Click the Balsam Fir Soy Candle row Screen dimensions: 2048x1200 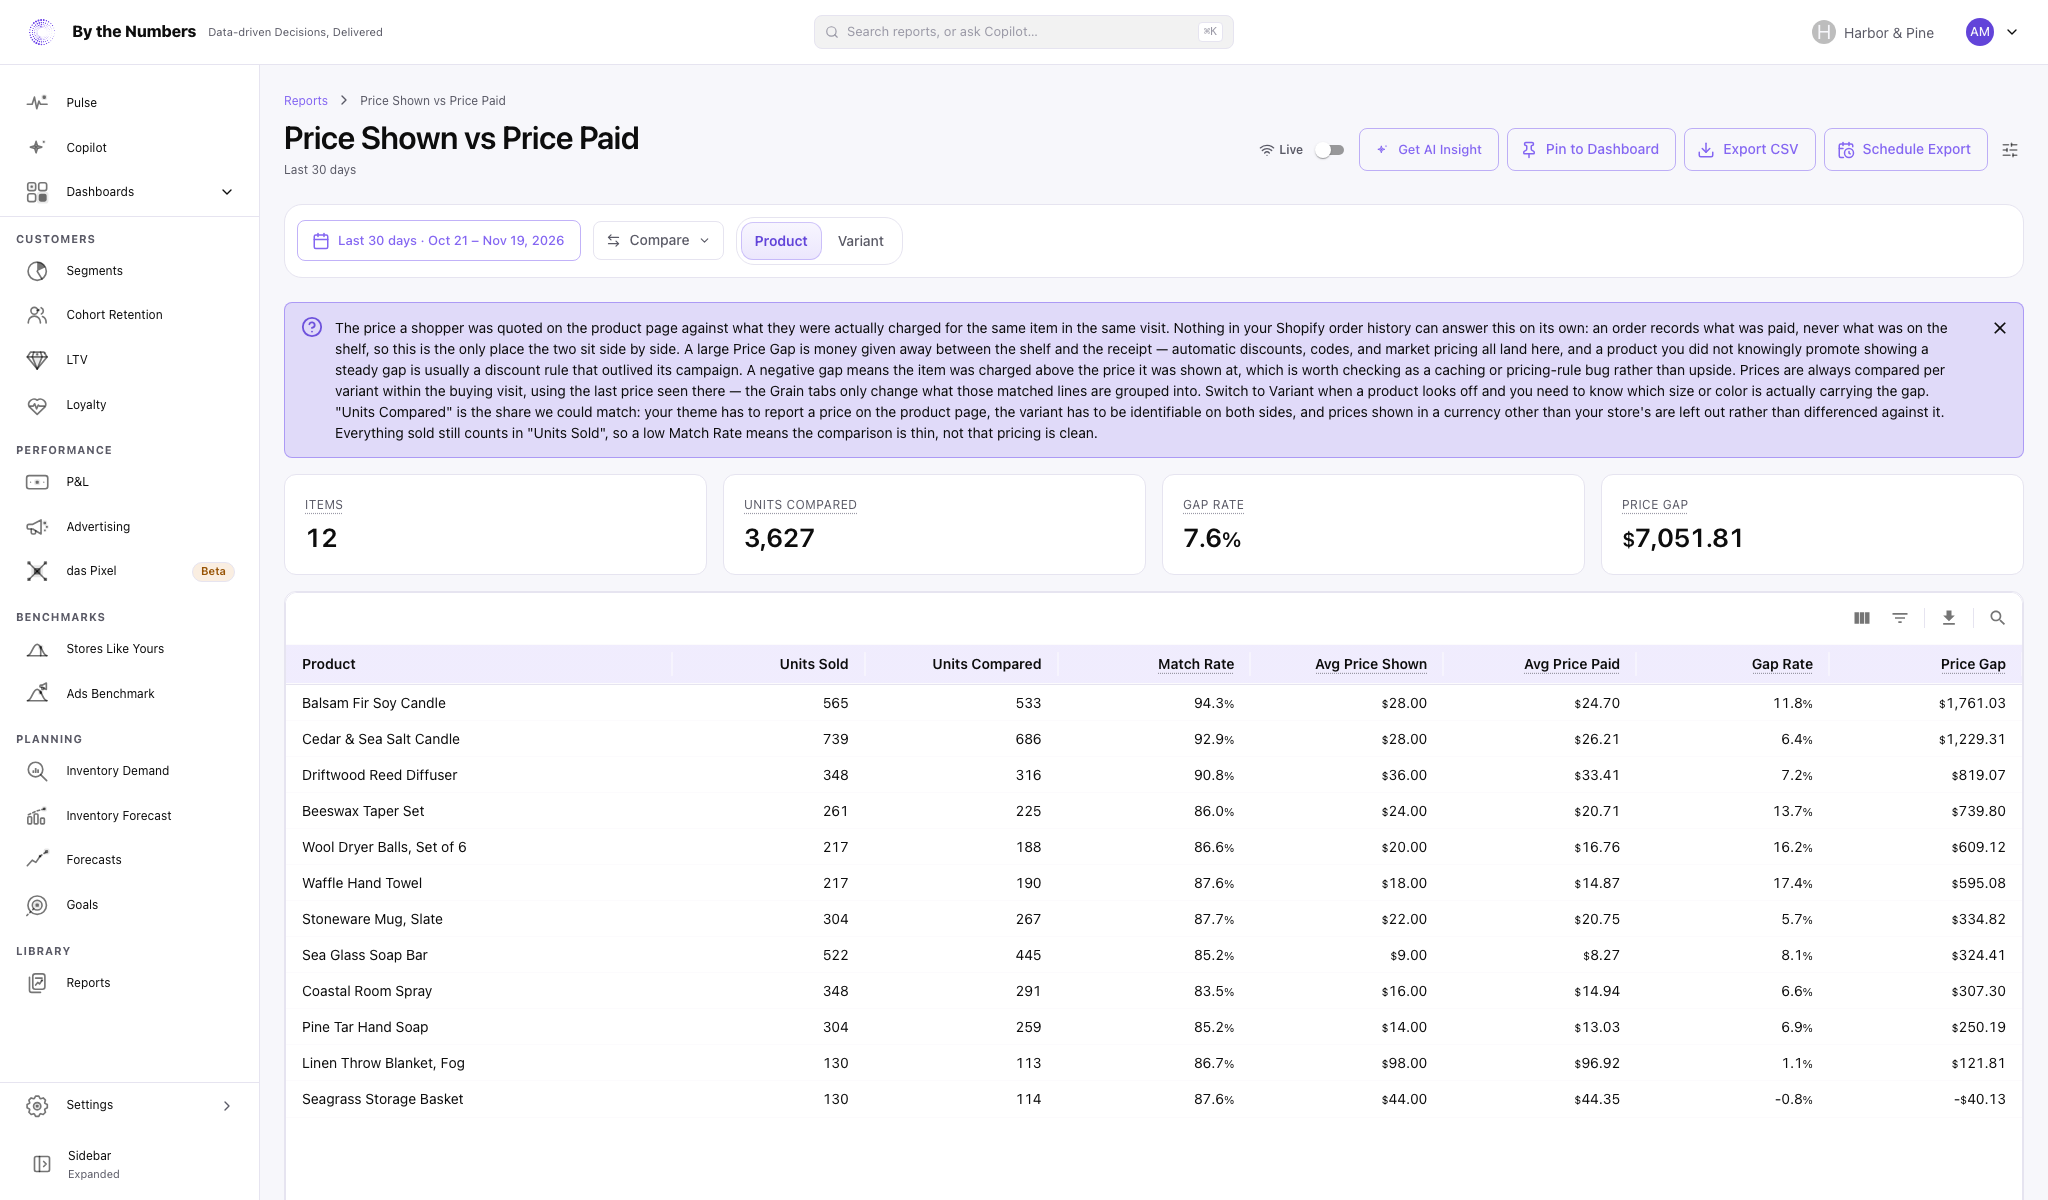coord(1154,703)
